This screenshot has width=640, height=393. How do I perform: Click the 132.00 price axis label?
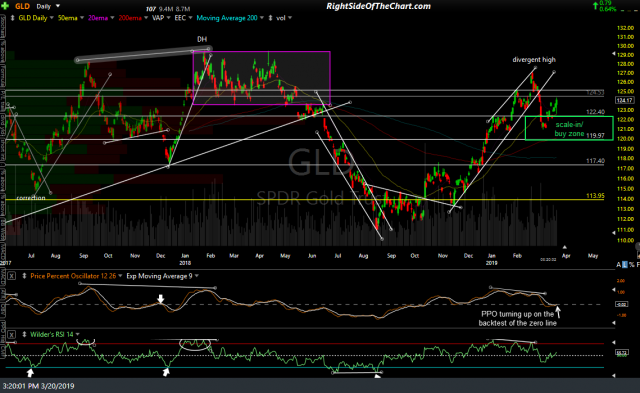point(625,28)
